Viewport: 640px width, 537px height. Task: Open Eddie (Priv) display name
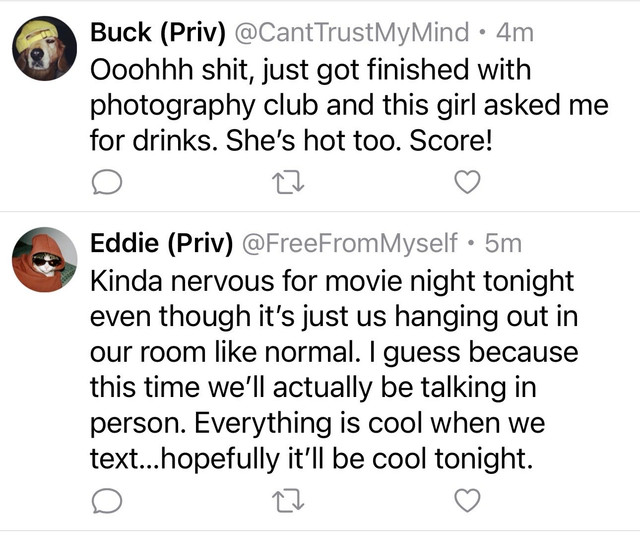point(162,243)
